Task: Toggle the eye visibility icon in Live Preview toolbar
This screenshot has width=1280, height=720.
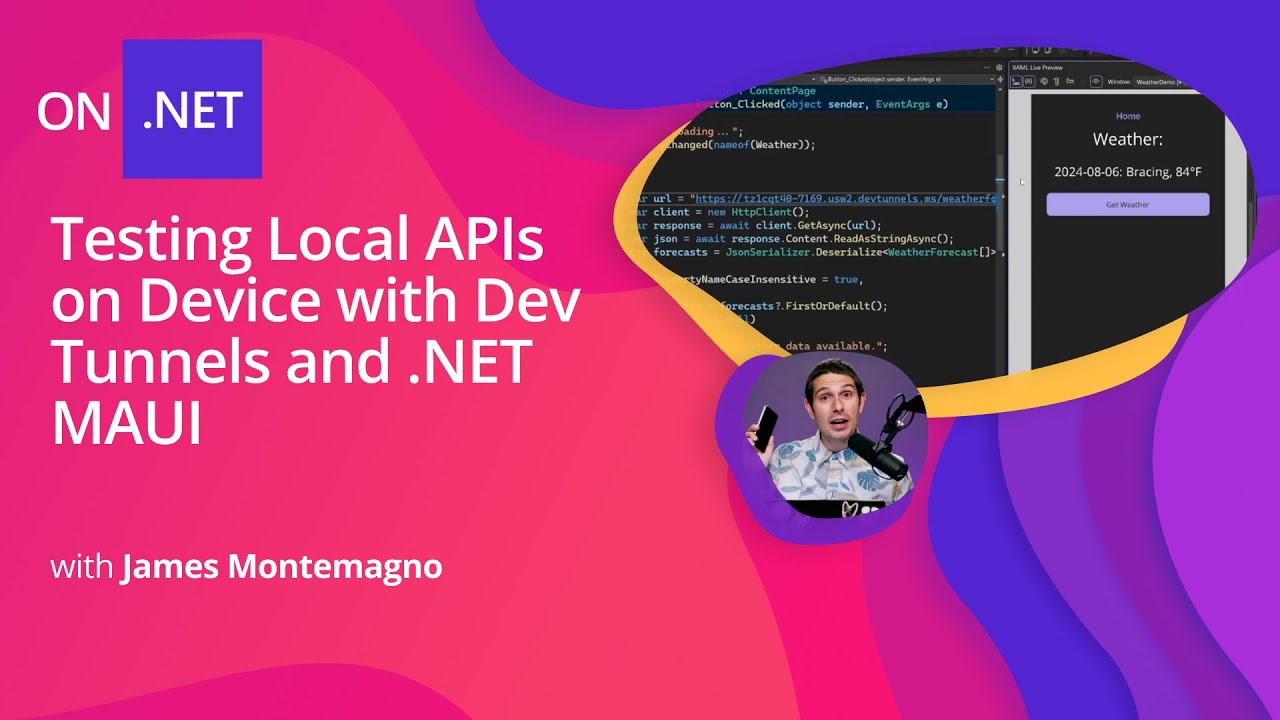Action: [x=1096, y=81]
